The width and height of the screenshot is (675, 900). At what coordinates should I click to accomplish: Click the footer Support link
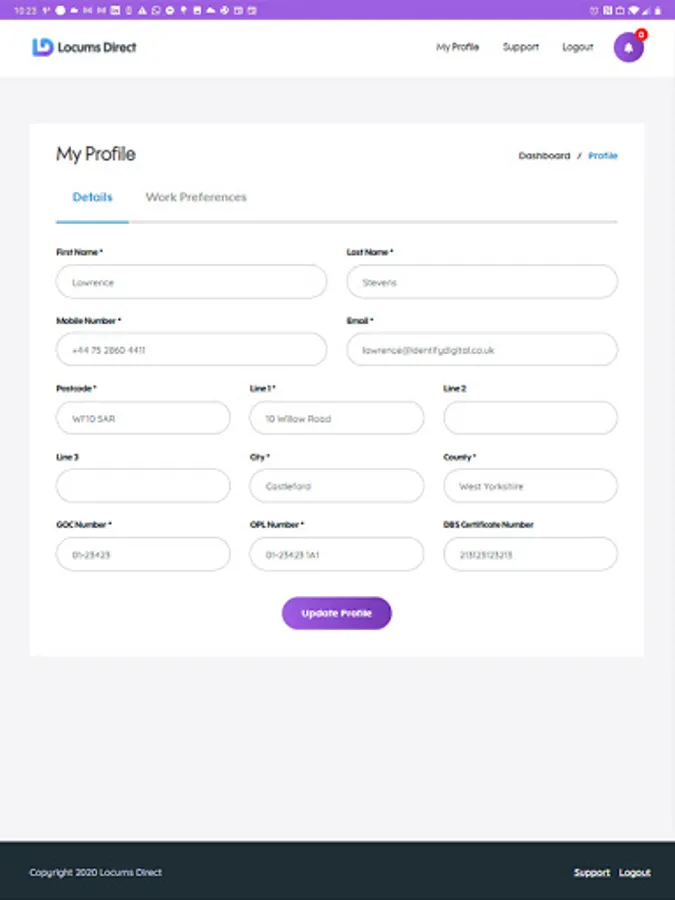click(x=591, y=873)
